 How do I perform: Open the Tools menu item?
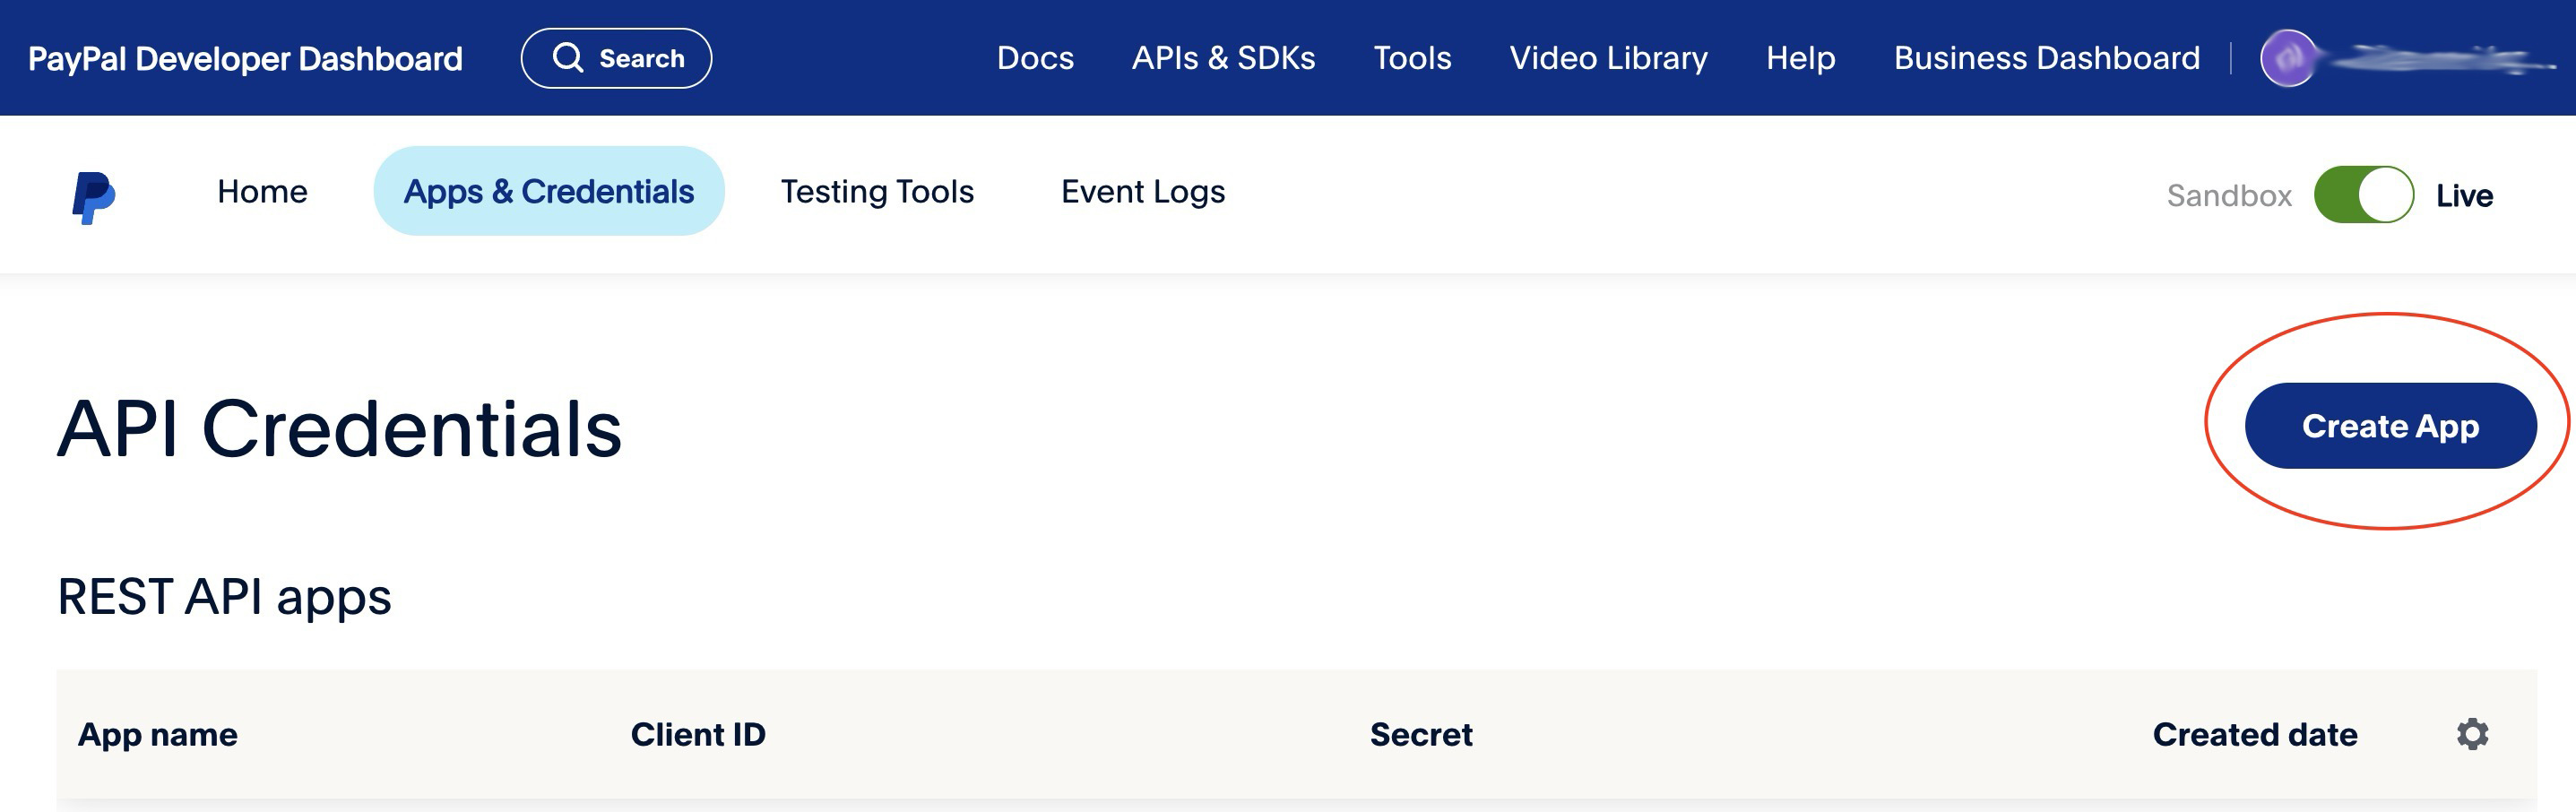tap(1412, 58)
